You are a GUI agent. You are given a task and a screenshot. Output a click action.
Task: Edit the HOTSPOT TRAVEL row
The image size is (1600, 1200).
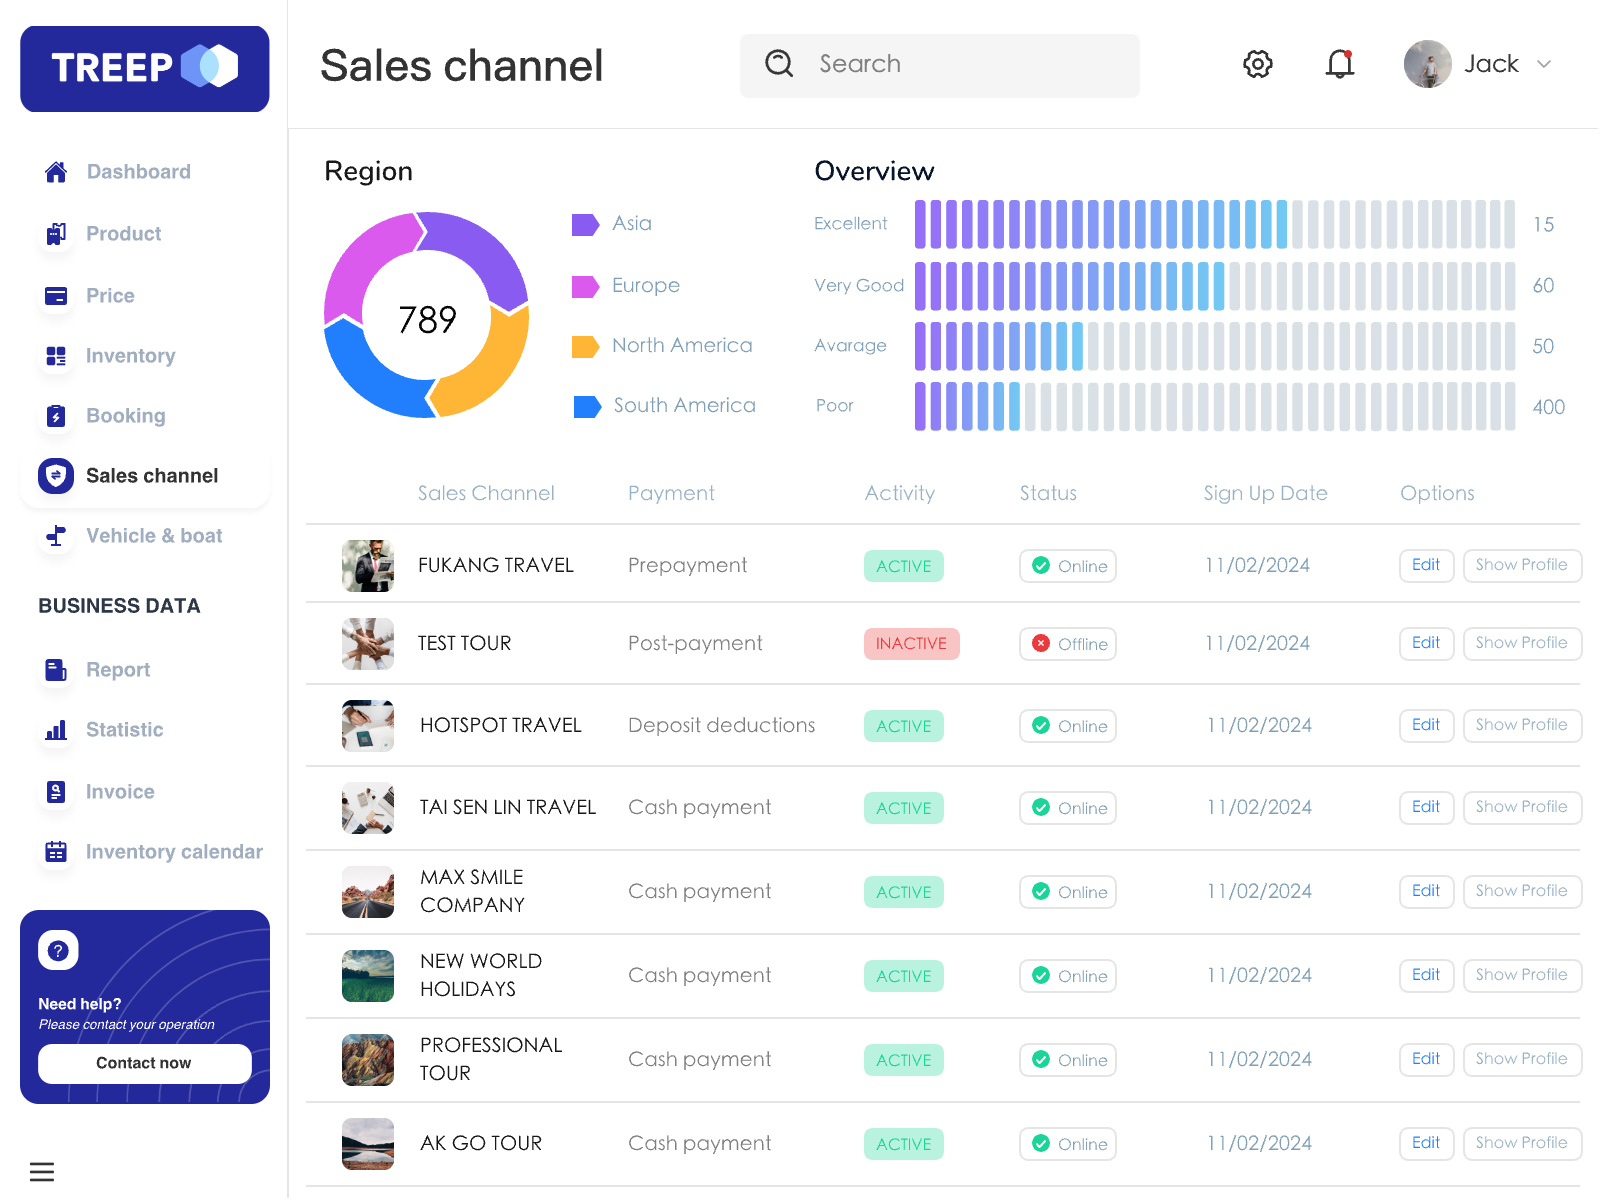[1426, 725]
